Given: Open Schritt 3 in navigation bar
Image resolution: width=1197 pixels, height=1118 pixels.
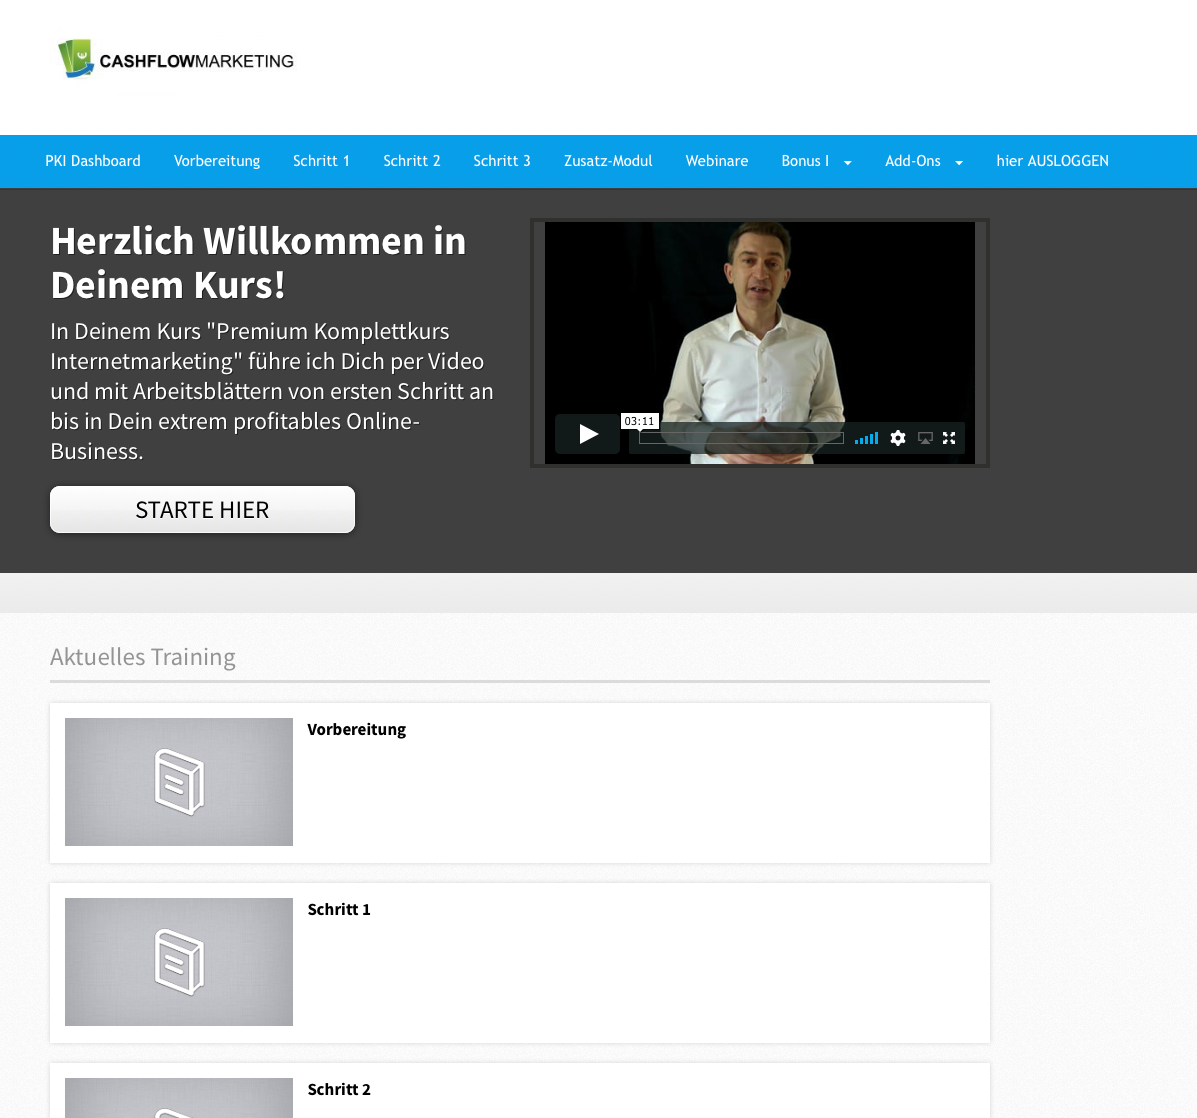Looking at the screenshot, I should pos(502,161).
